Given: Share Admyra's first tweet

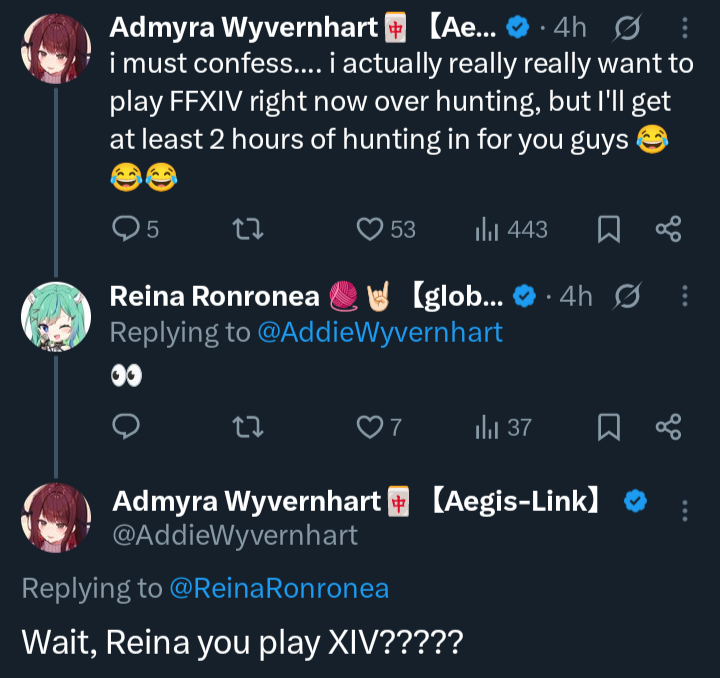Looking at the screenshot, I should coord(668,229).
